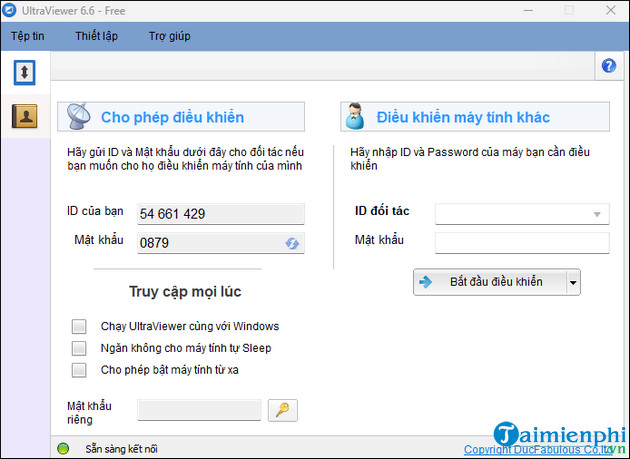
Task: Click the blue help question mark icon
Action: (x=608, y=66)
